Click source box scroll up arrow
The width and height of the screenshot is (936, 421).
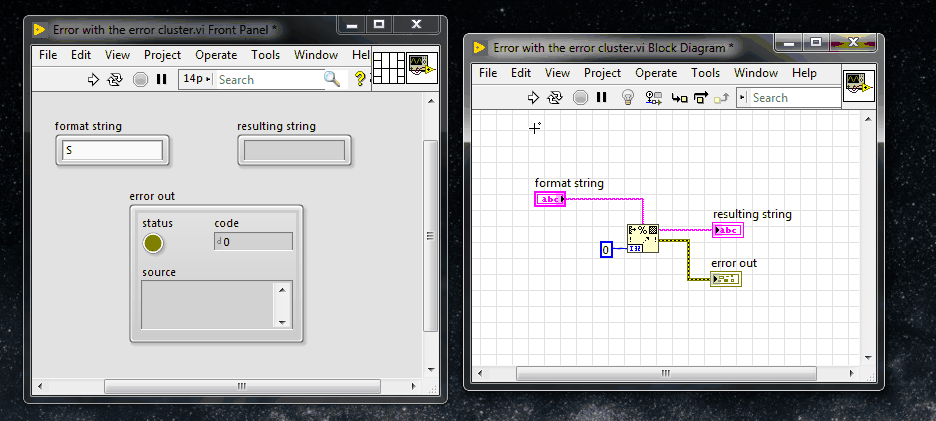[283, 290]
